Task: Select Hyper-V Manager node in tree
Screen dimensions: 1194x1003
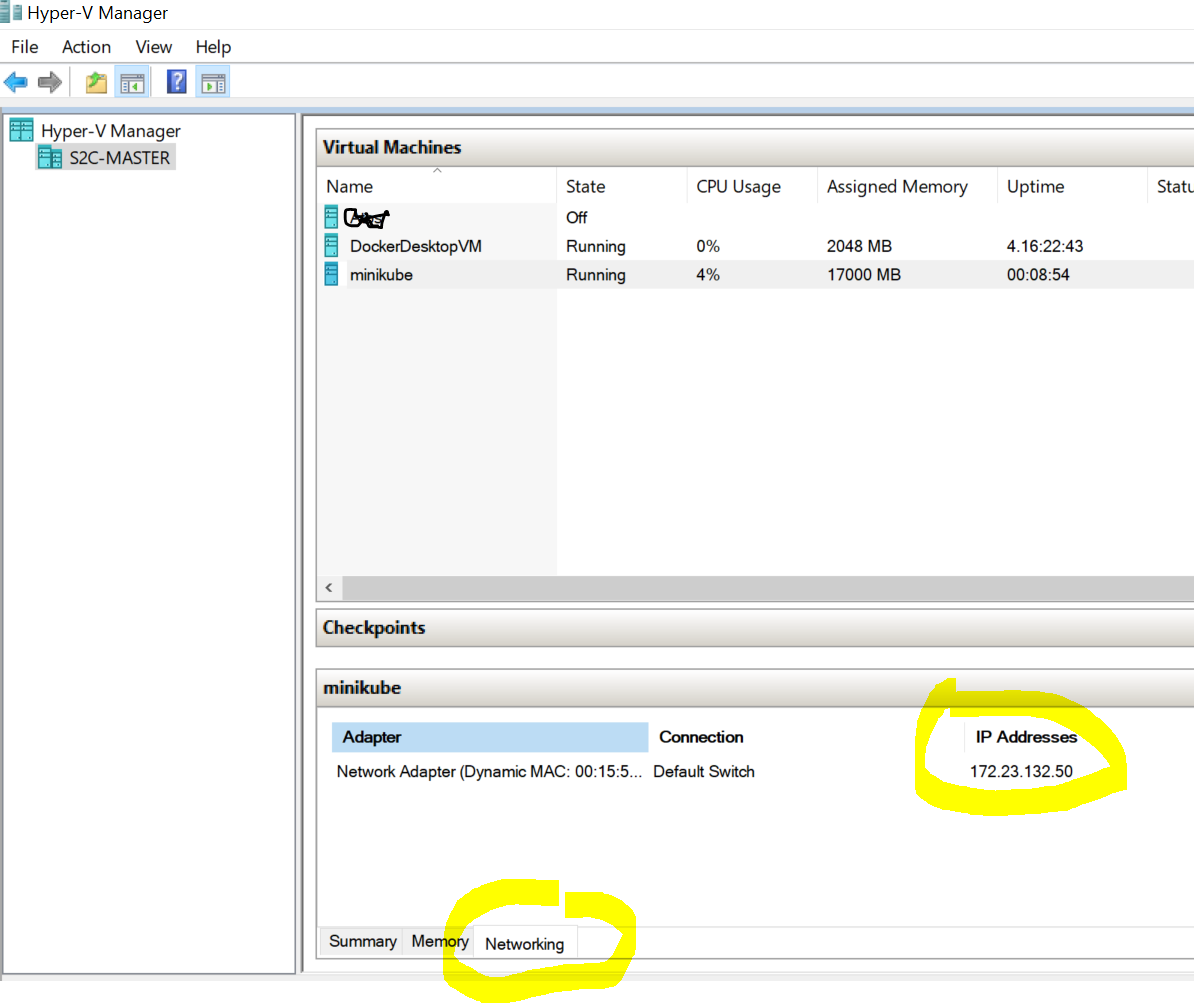Action: pyautogui.click(x=110, y=131)
